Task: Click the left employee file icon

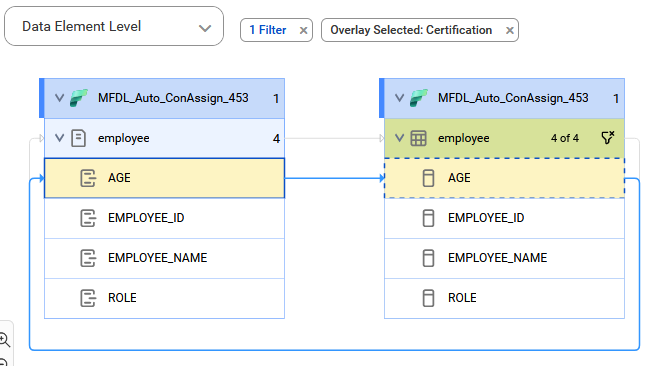Action: (x=78, y=138)
